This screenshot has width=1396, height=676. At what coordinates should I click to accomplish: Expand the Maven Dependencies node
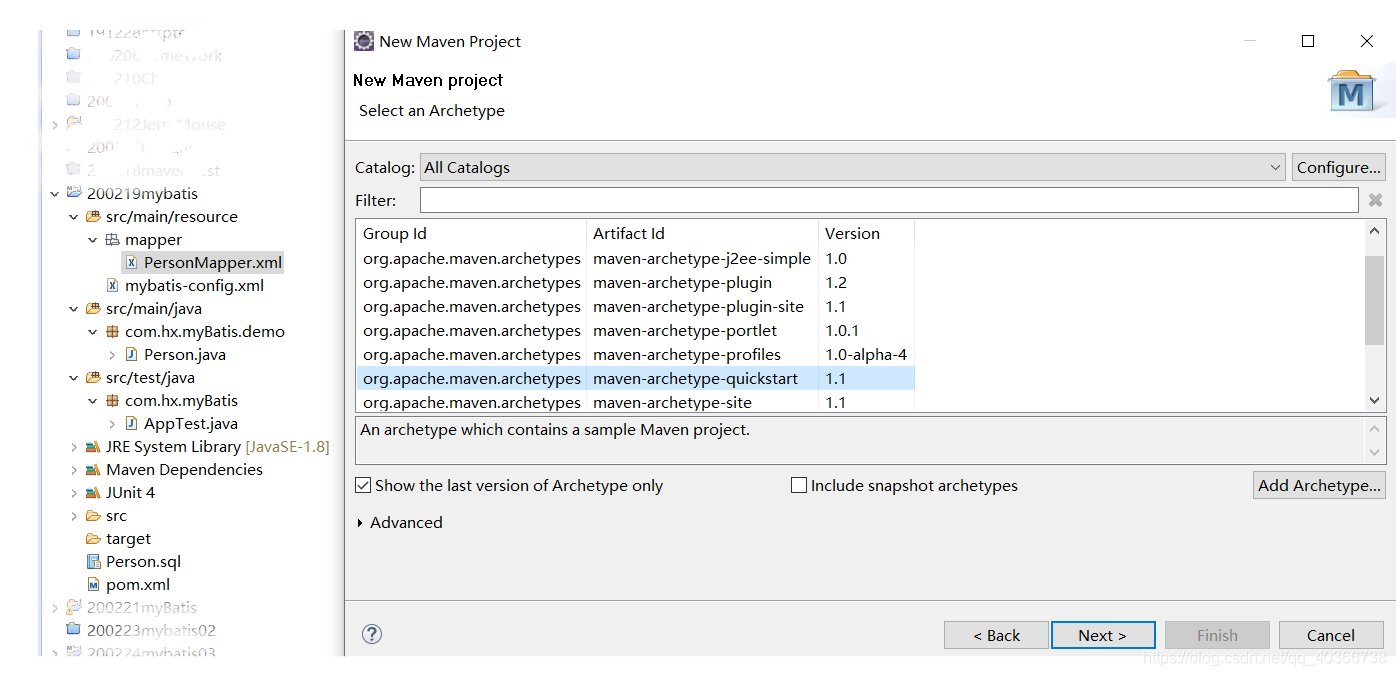tap(74, 470)
